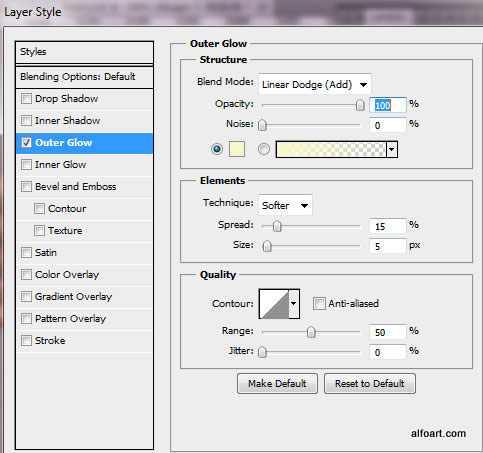
Task: Select the solid color radio button
Action: 217,149
